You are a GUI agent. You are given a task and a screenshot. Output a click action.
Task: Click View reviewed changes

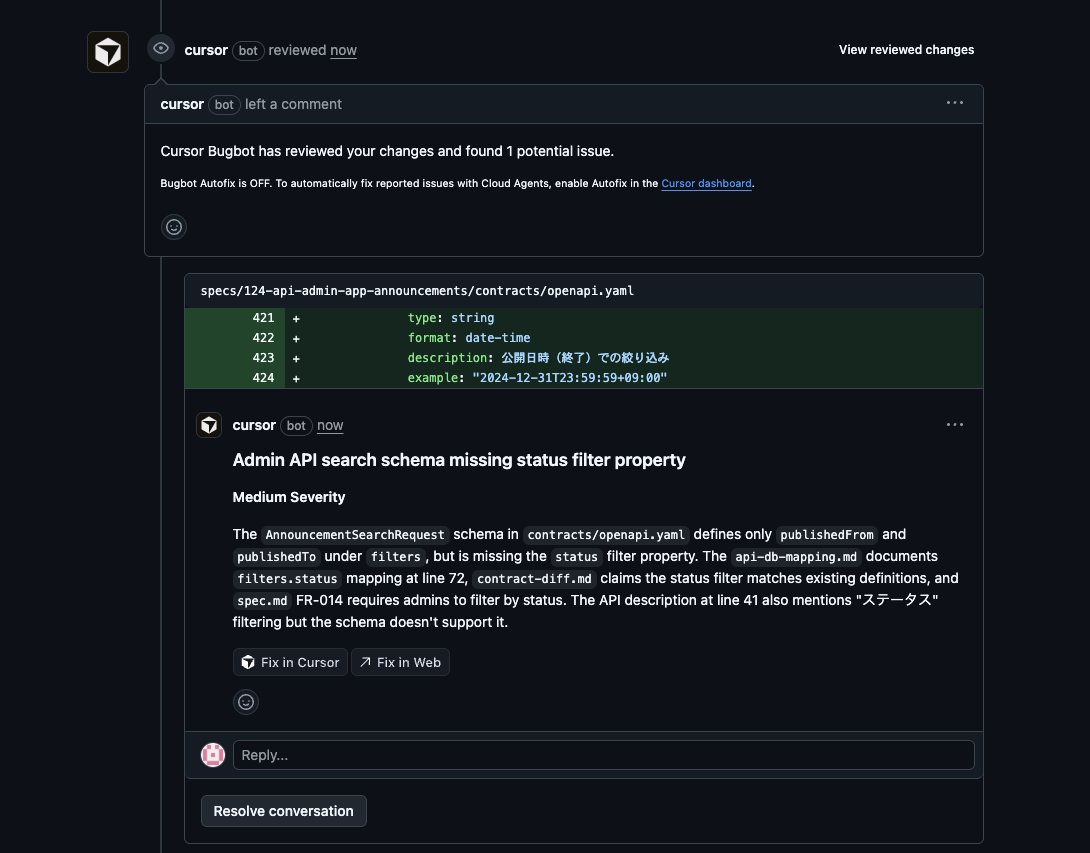[x=906, y=49]
